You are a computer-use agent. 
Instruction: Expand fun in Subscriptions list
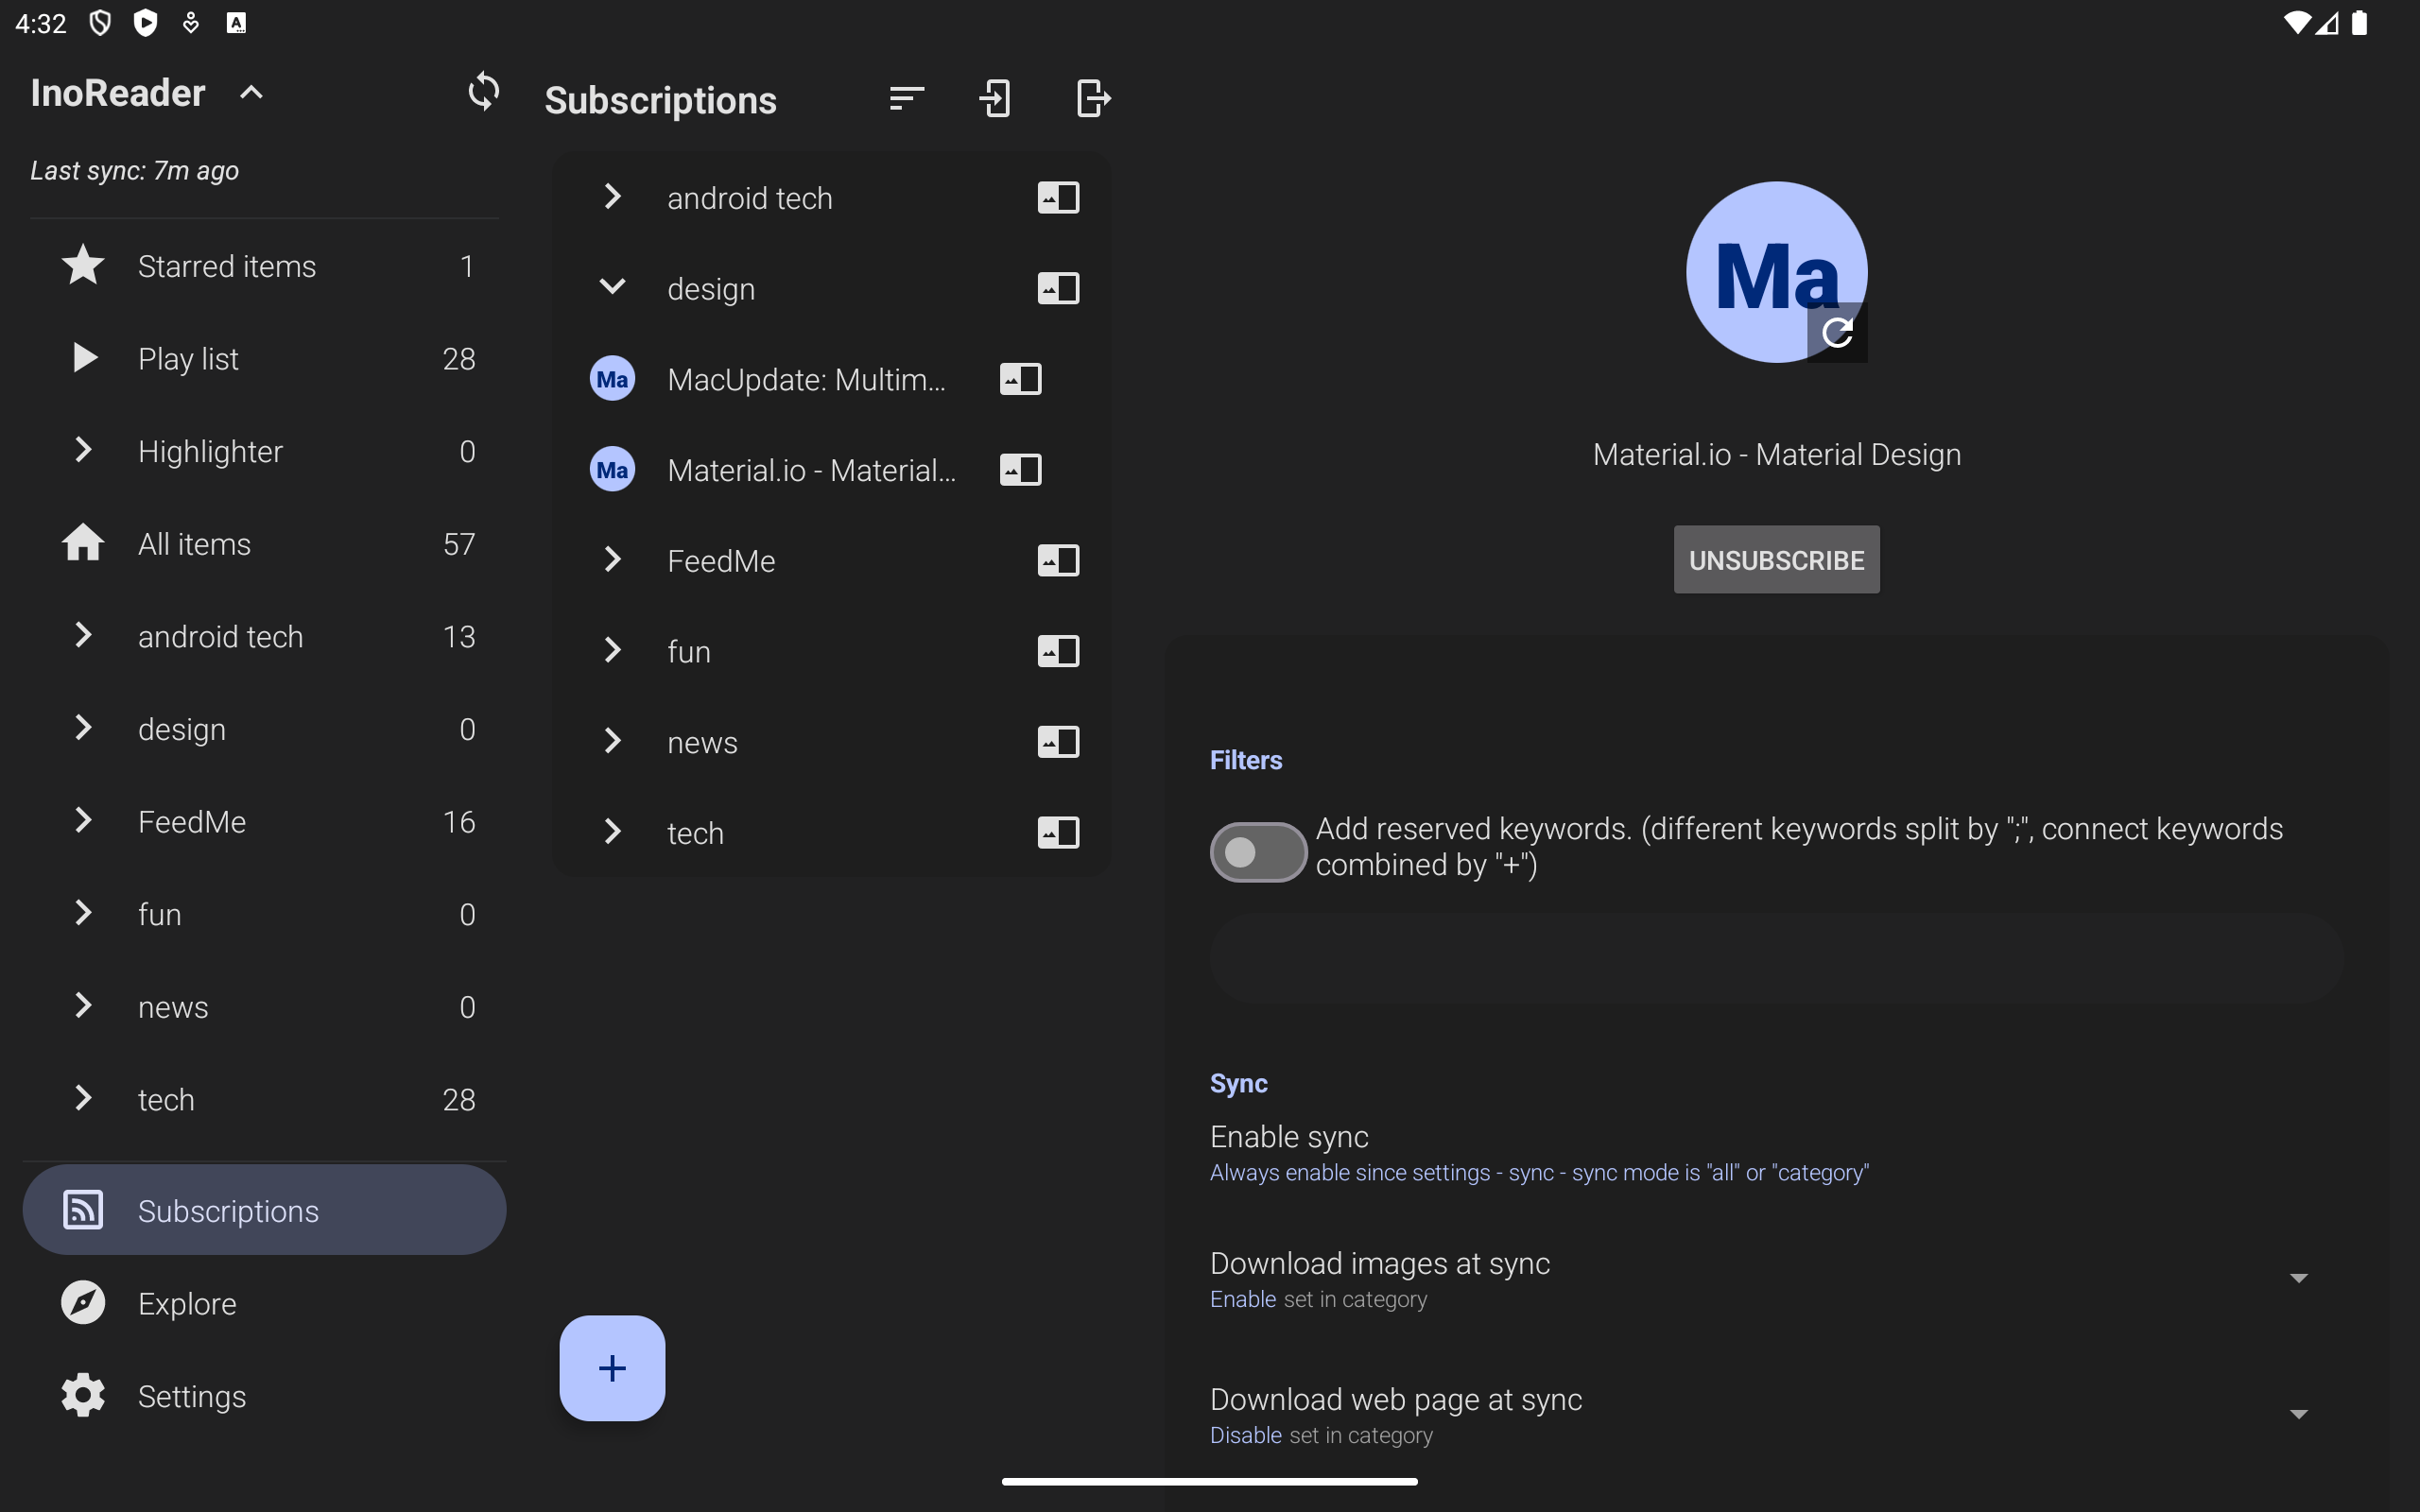point(612,651)
